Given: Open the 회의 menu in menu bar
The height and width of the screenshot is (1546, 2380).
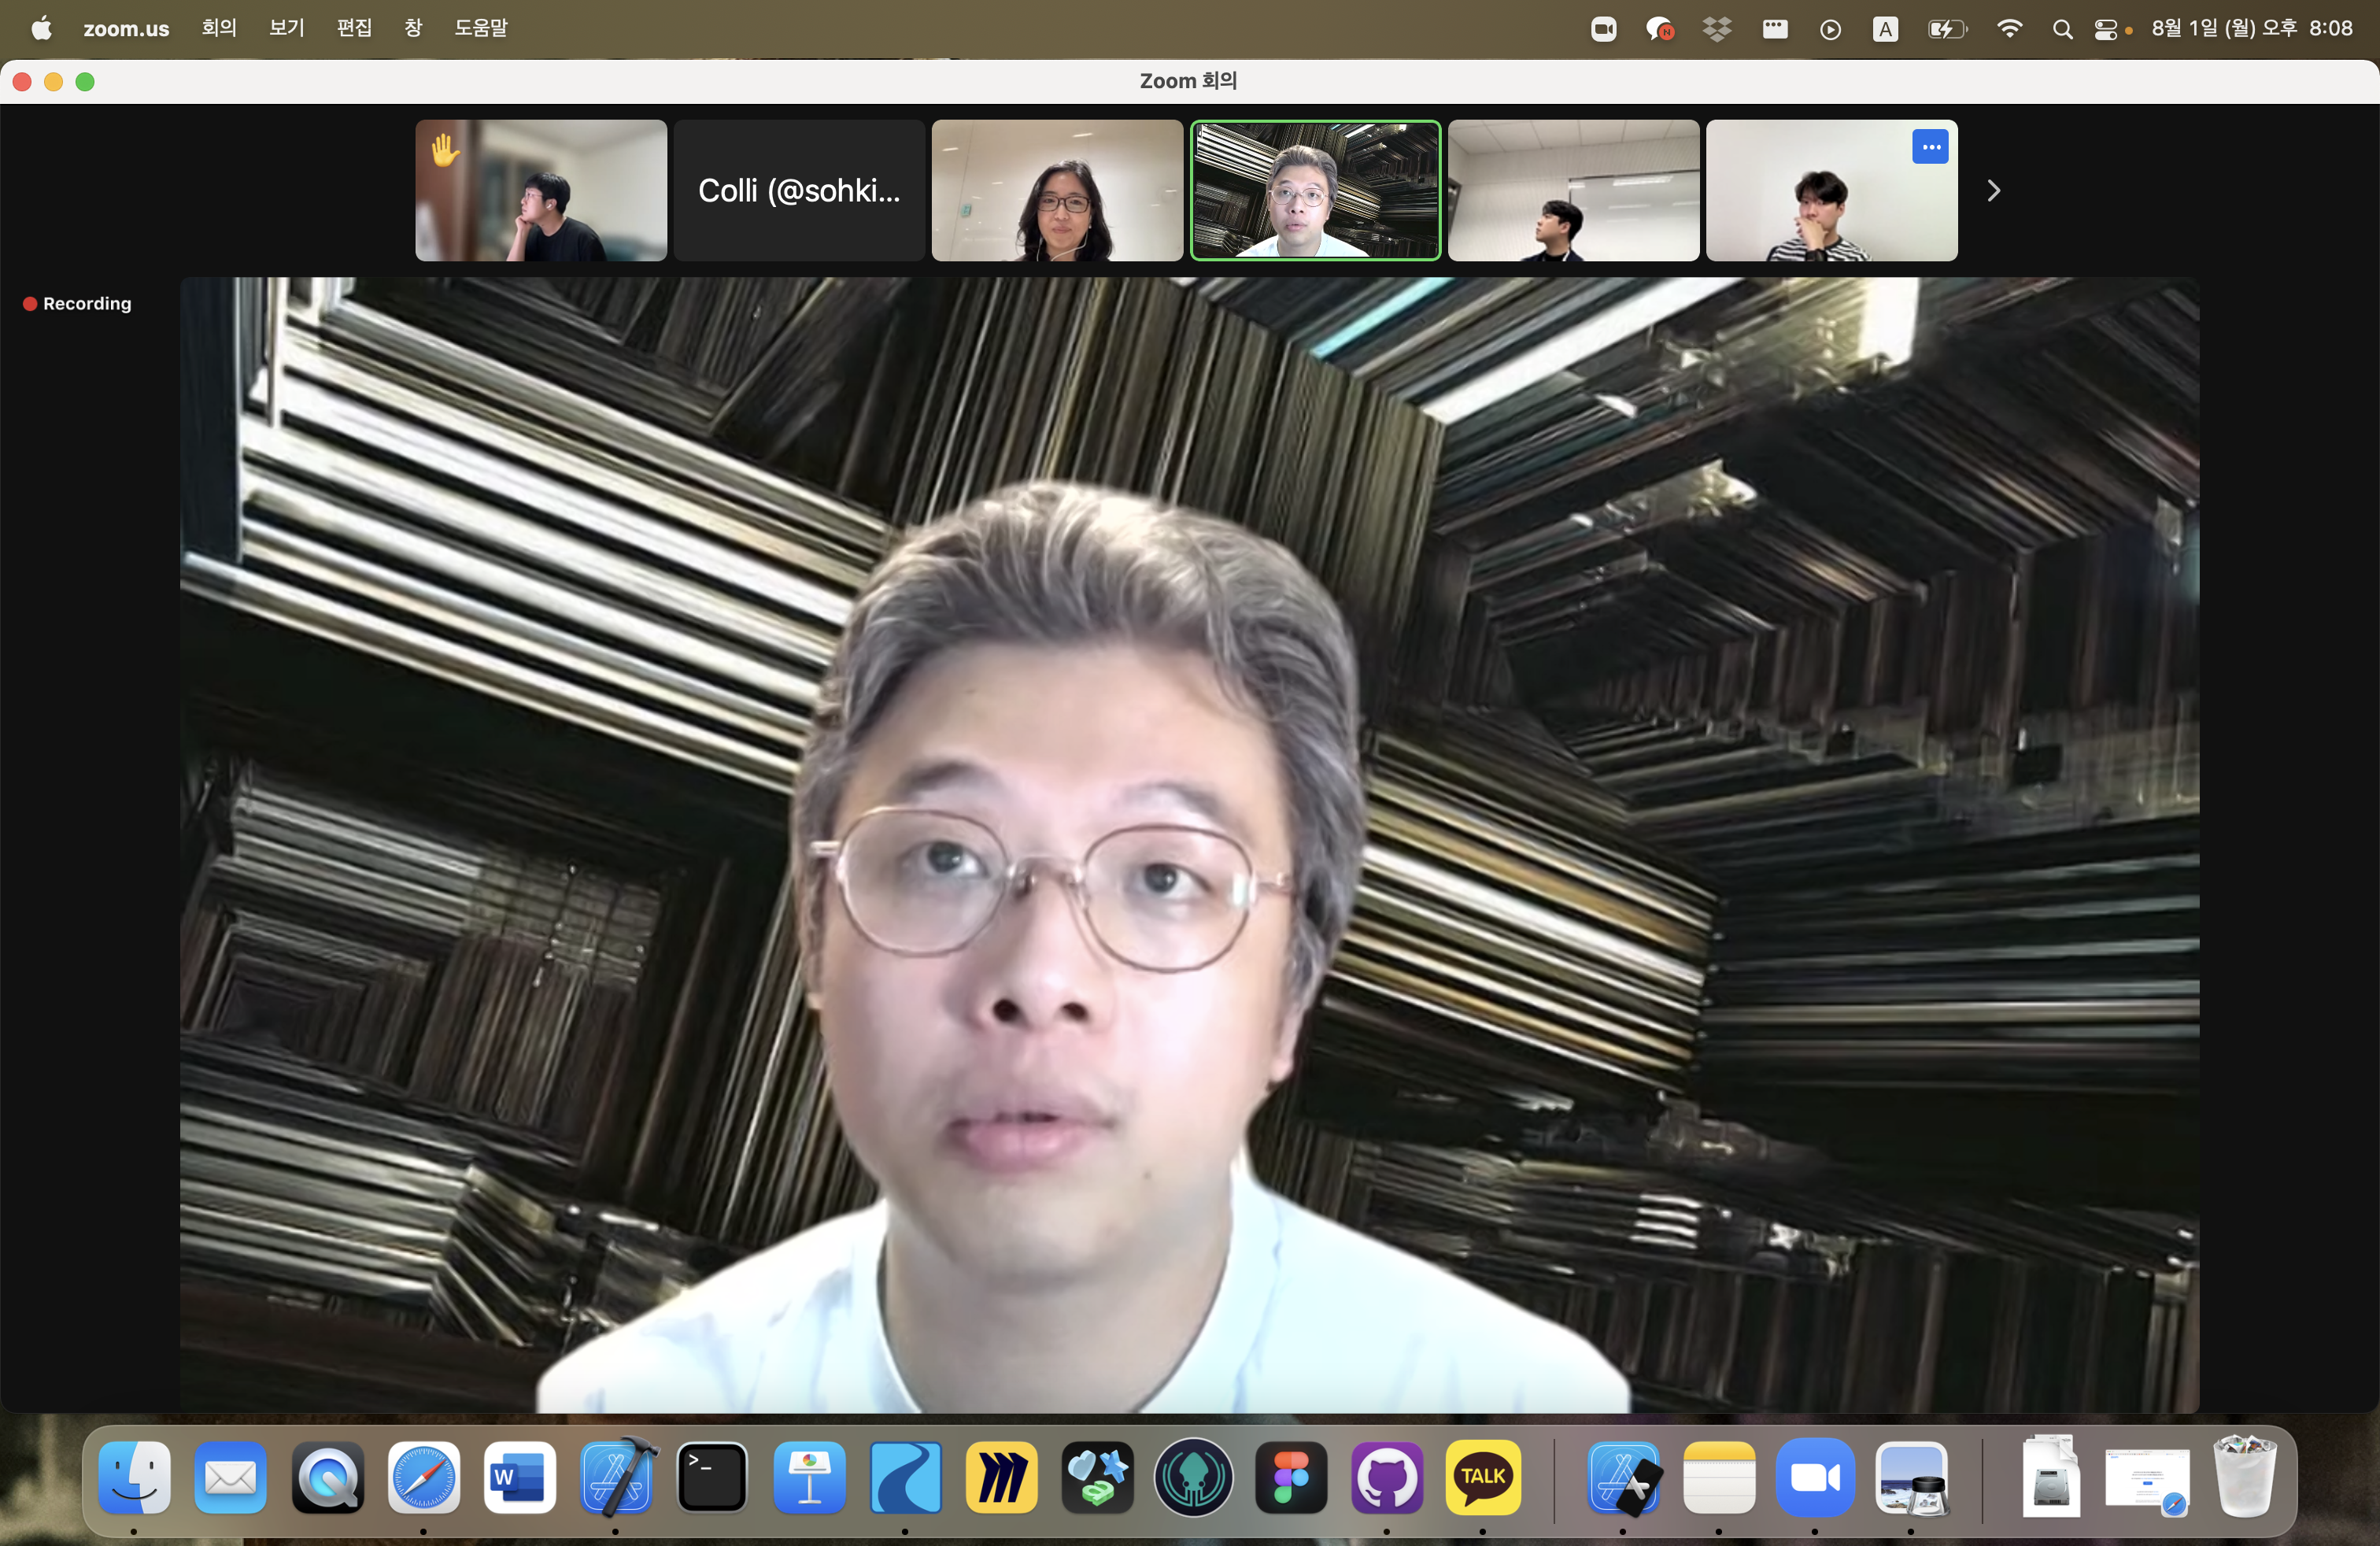Looking at the screenshot, I should click(218, 28).
